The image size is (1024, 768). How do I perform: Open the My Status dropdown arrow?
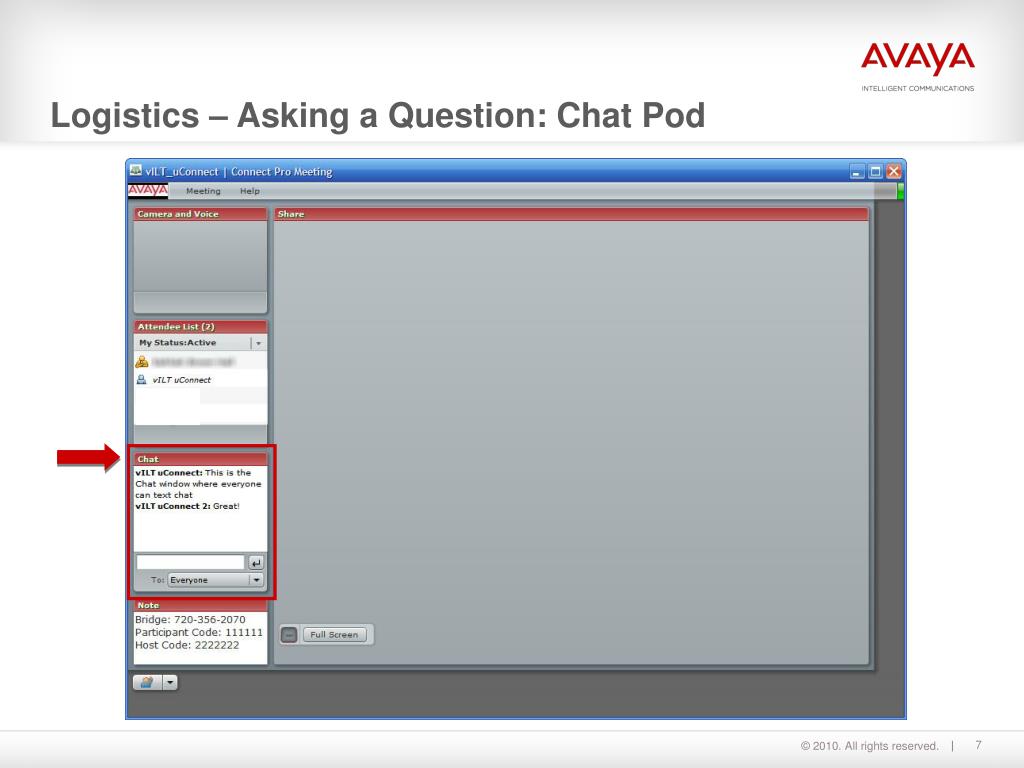(x=259, y=343)
